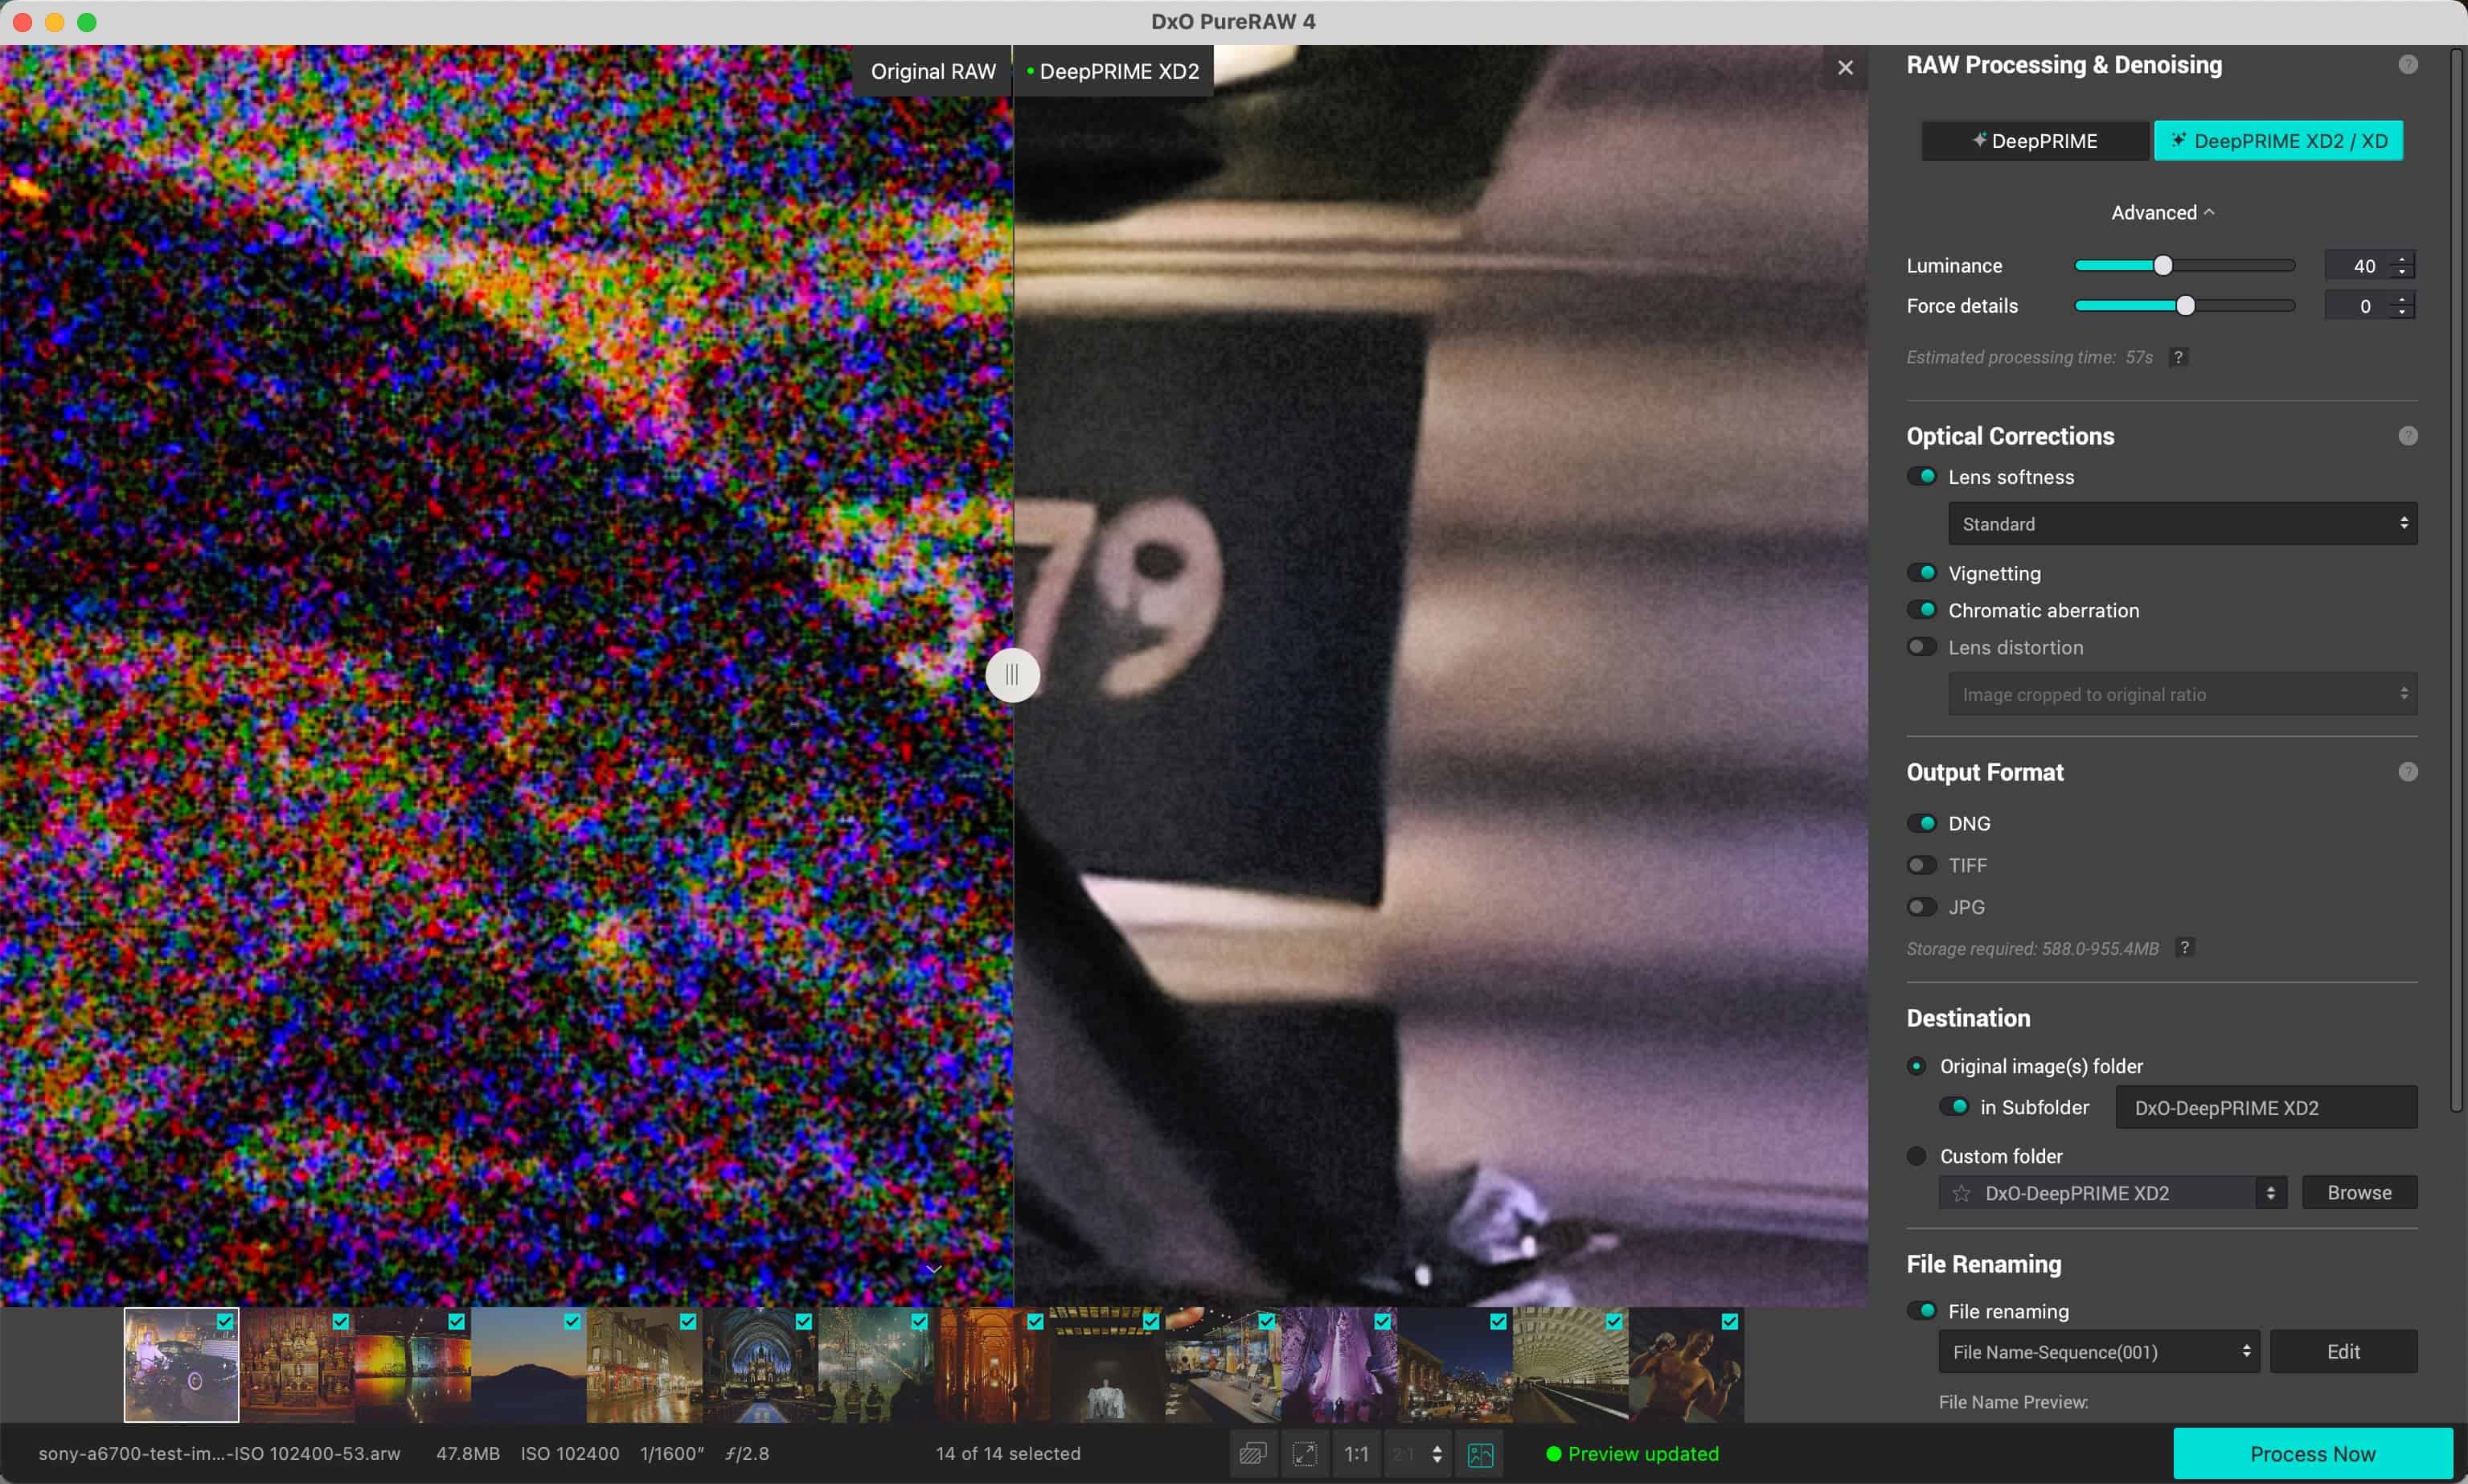Click the Browse button for custom folder
Image resolution: width=2468 pixels, height=1484 pixels.
point(2359,1193)
